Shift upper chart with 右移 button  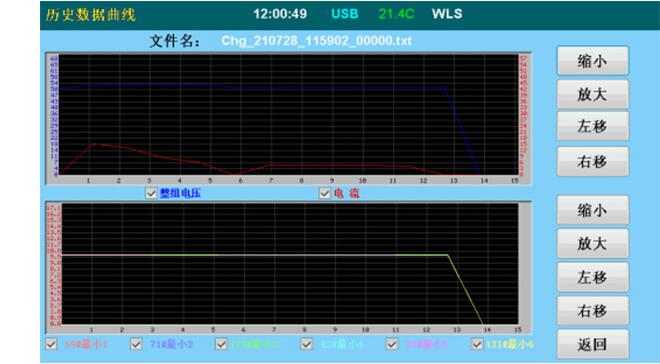[x=593, y=162]
